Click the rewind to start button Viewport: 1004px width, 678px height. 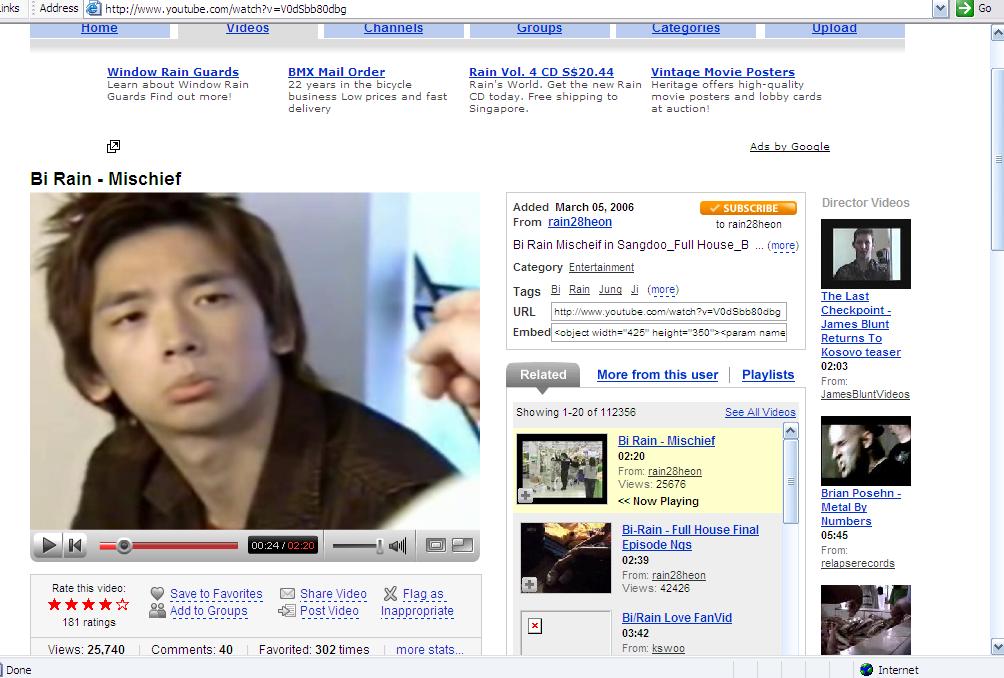(x=75, y=545)
